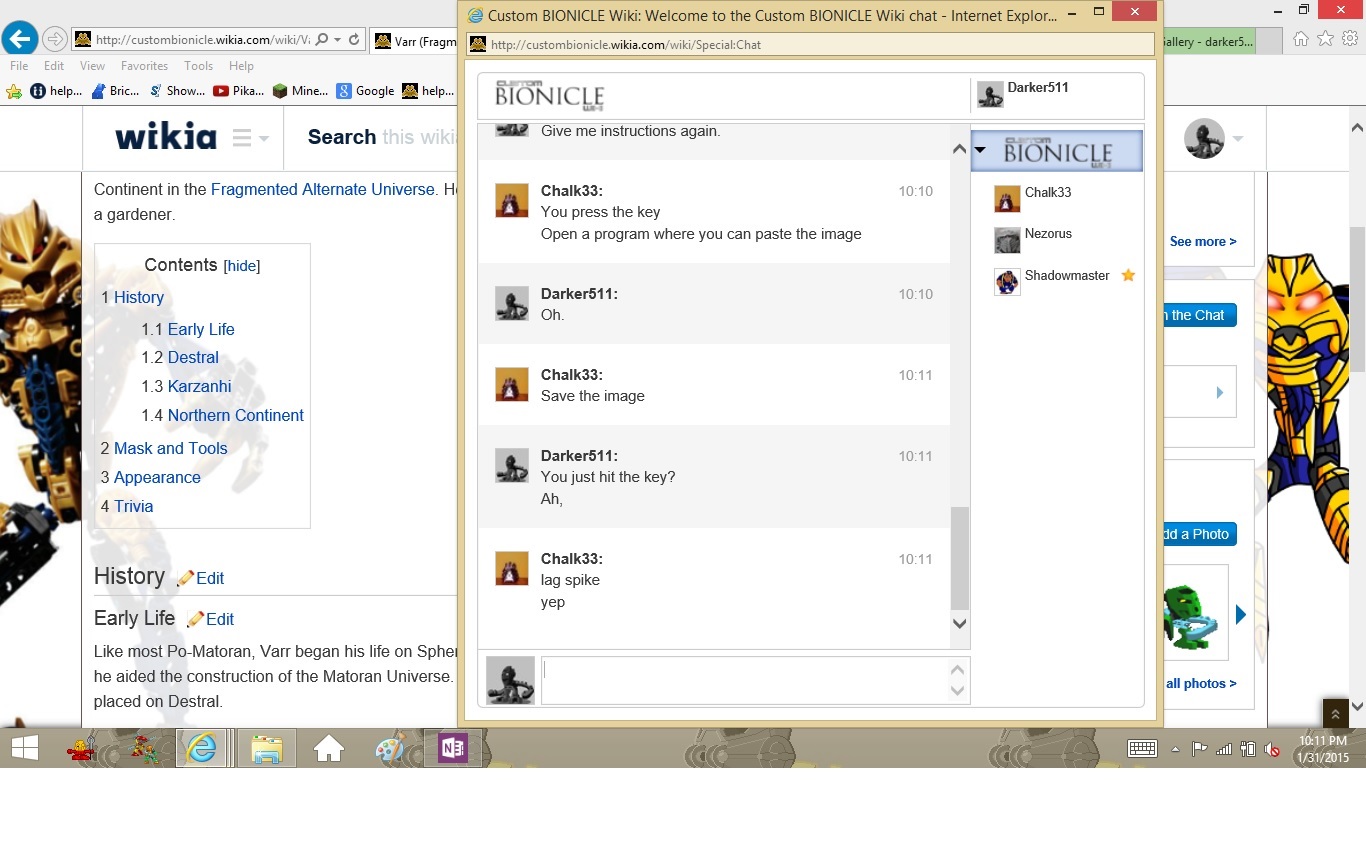Screen dimensions: 1366x864
Task: Open File Explorer from the taskbar
Action: [x=267, y=748]
